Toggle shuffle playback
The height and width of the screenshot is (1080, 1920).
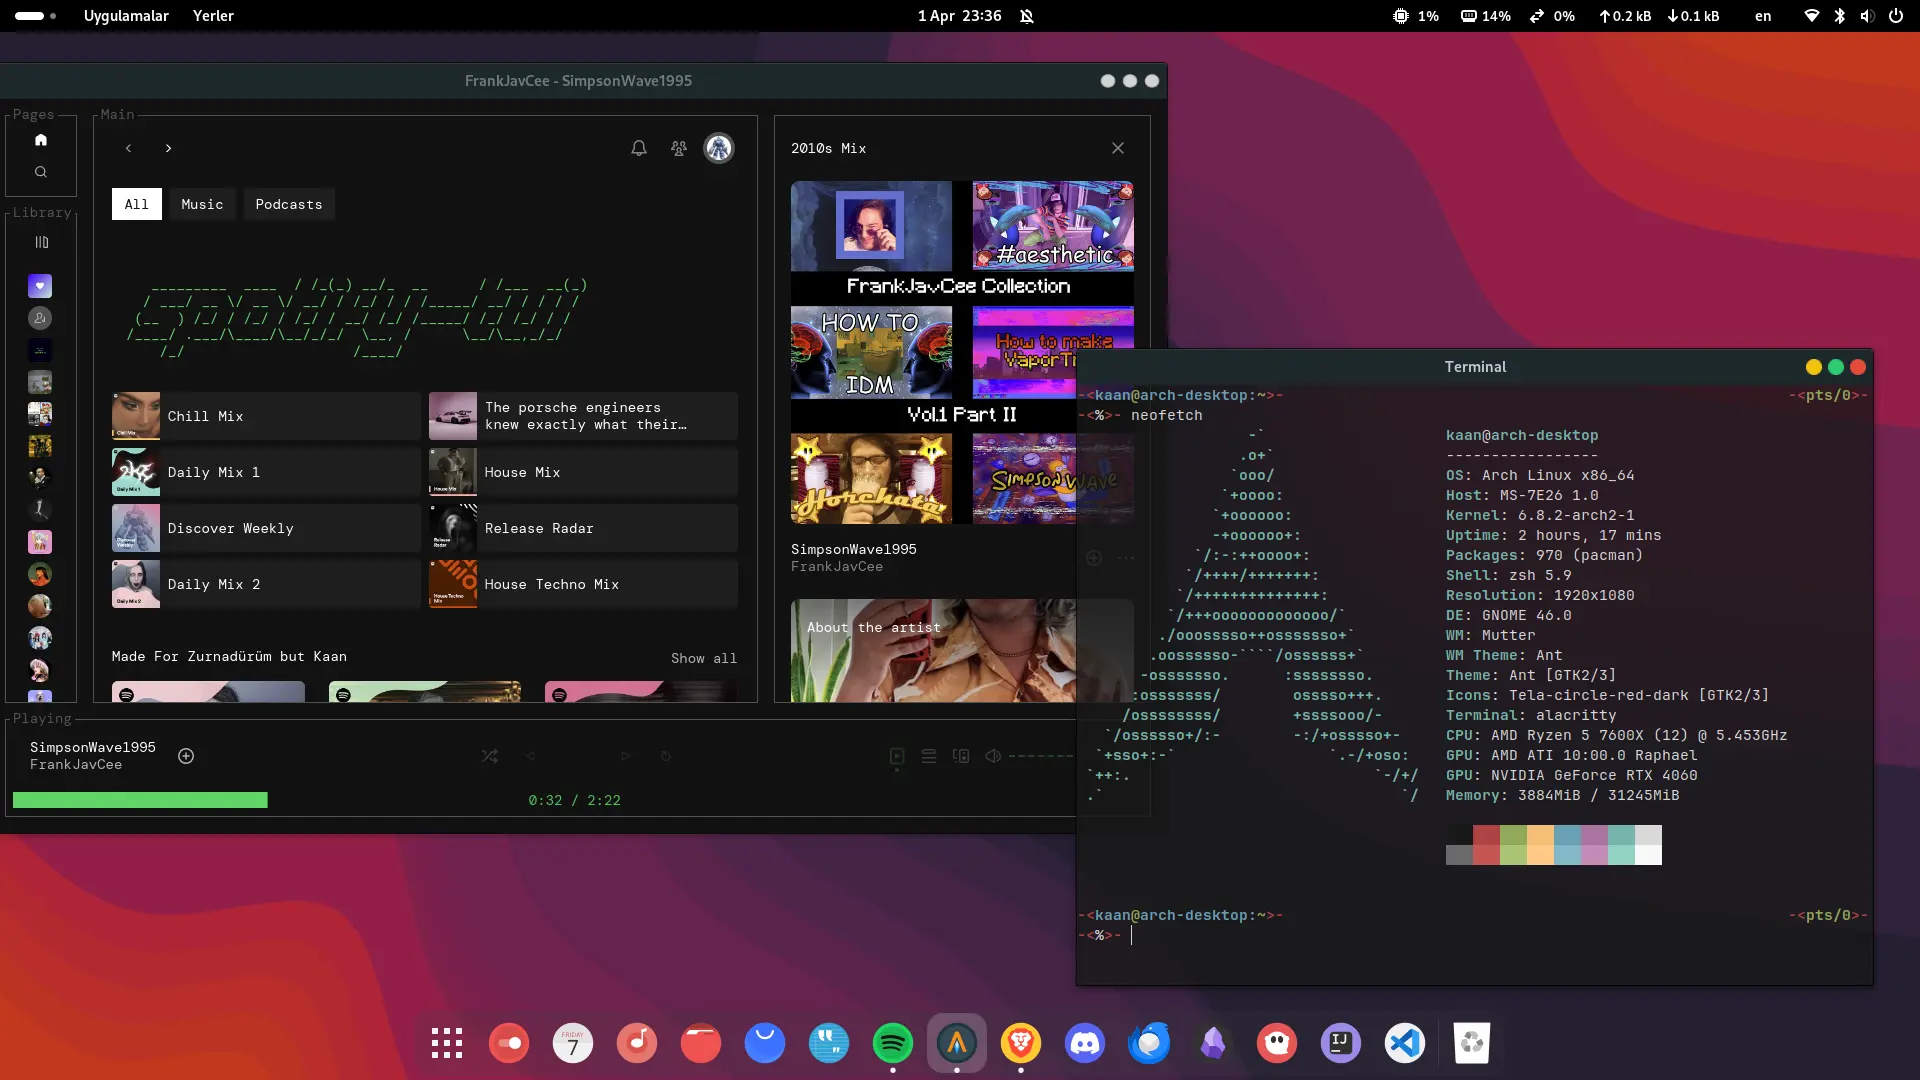tap(490, 756)
